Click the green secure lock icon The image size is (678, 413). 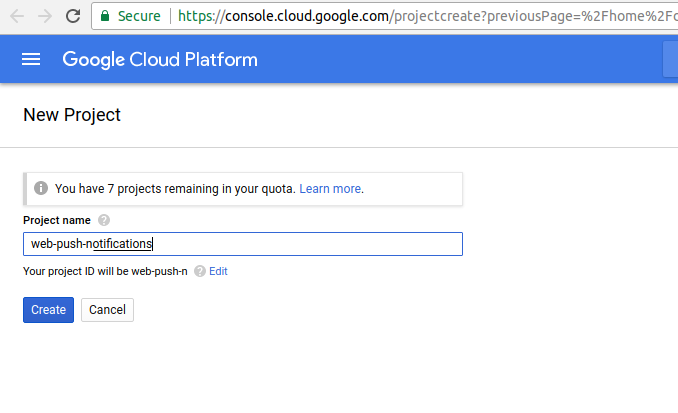click(x=105, y=16)
